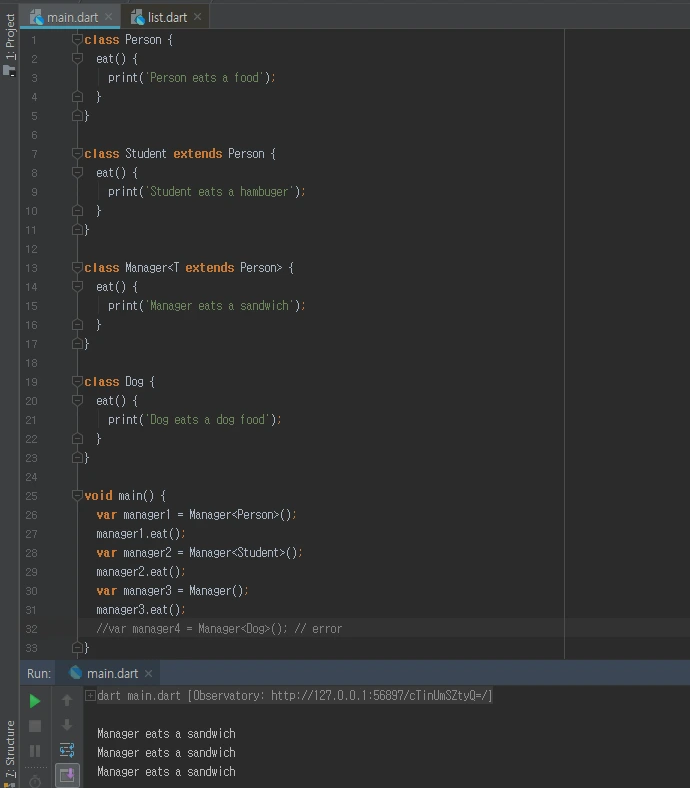Rerun main.dart with the green play button
The image size is (690, 788).
[35, 701]
